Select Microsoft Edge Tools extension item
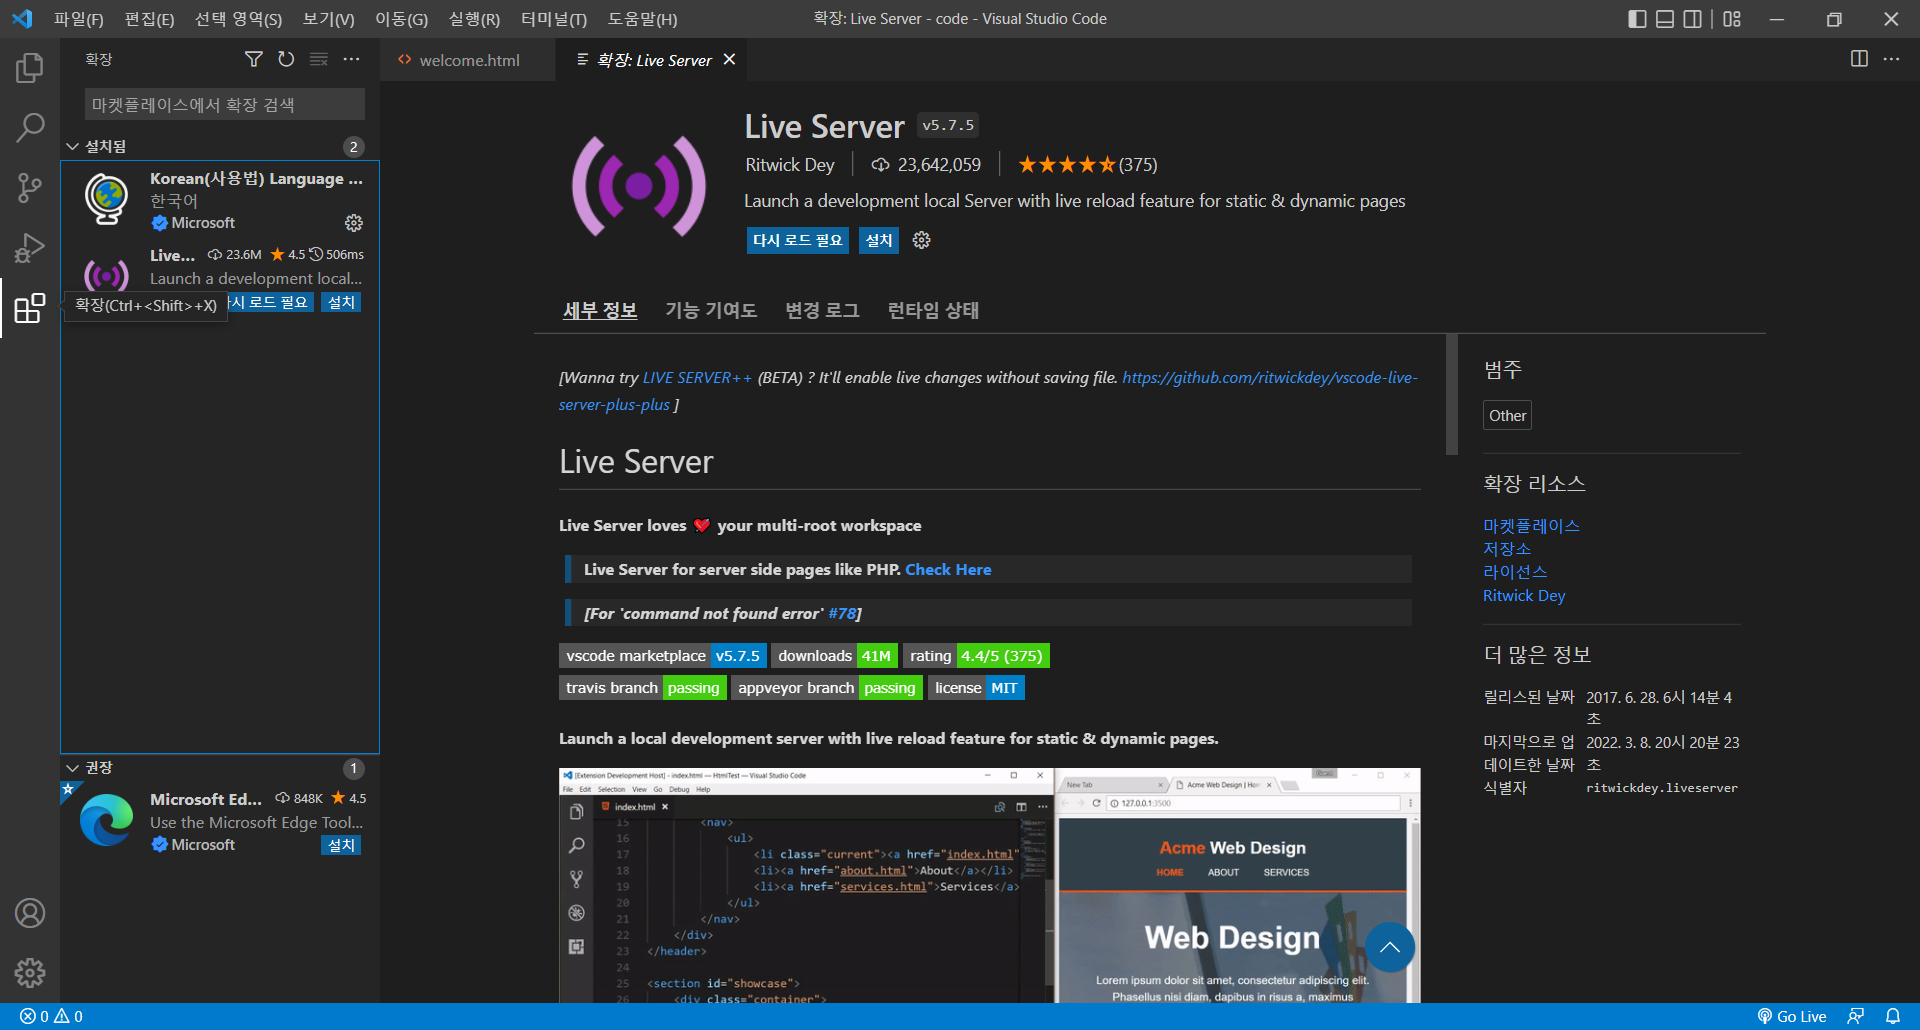 [x=220, y=822]
